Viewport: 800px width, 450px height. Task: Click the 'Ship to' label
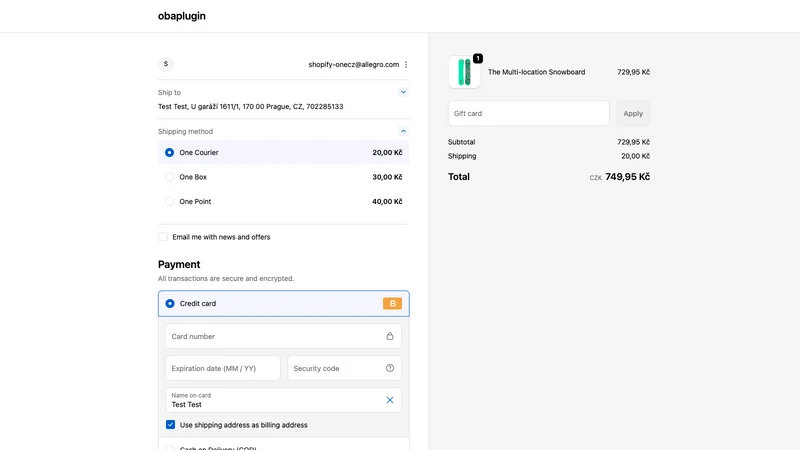tap(169, 92)
